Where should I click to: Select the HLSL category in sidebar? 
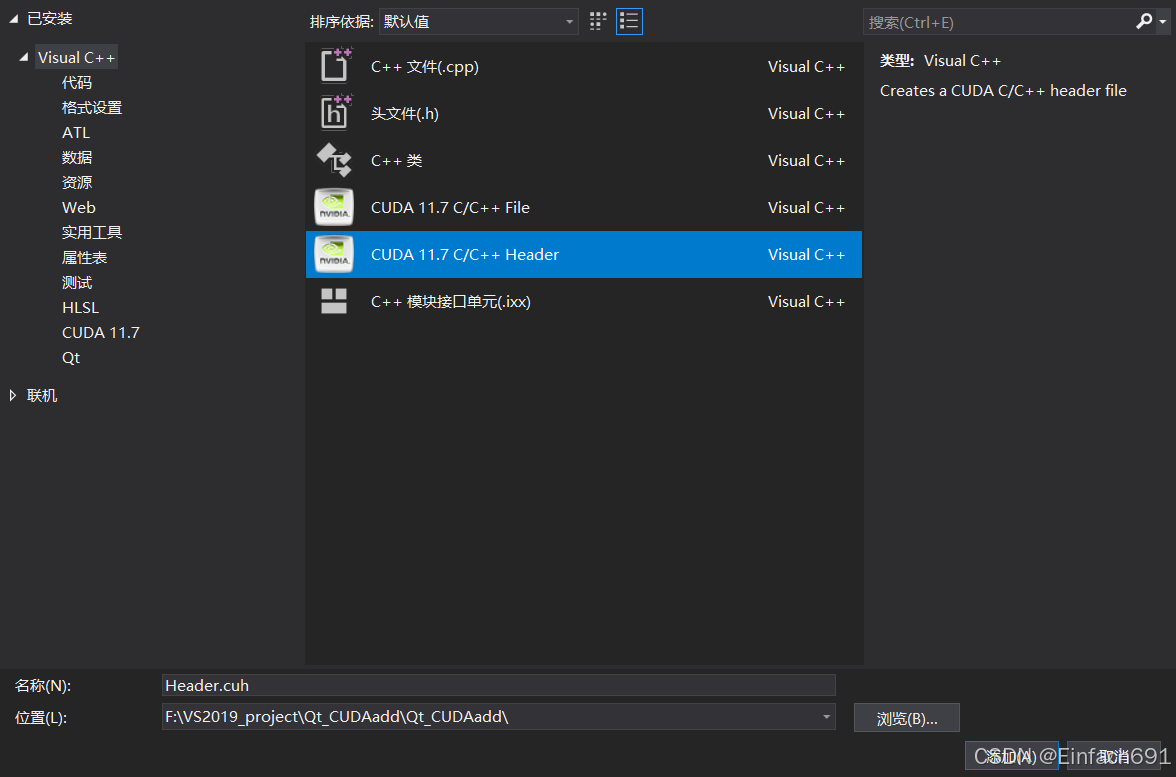(80, 307)
